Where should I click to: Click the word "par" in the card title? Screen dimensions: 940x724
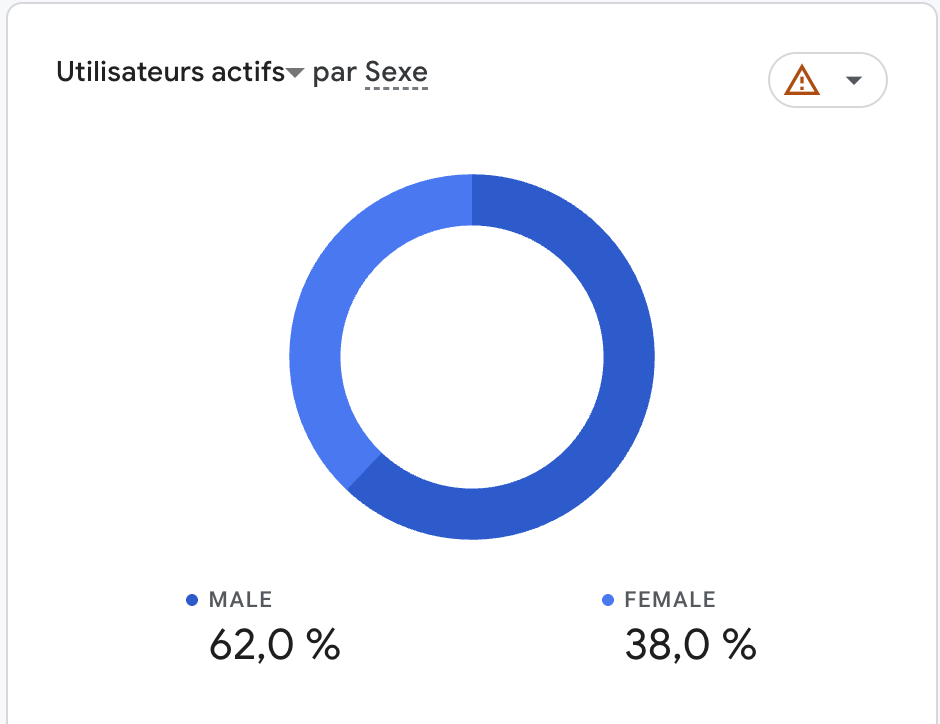[x=335, y=73]
